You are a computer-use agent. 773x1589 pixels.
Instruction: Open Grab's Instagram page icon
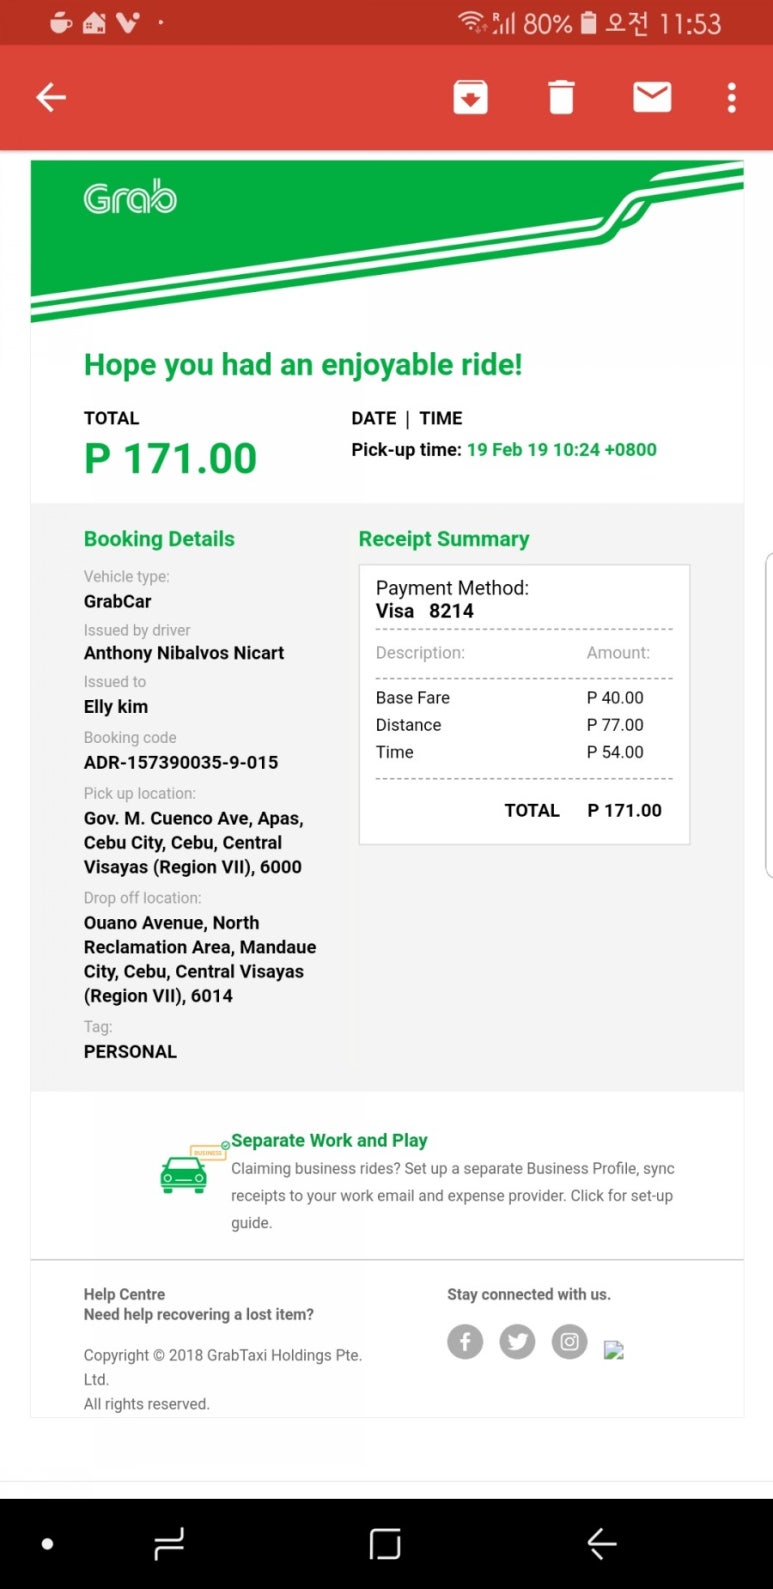(x=569, y=1341)
